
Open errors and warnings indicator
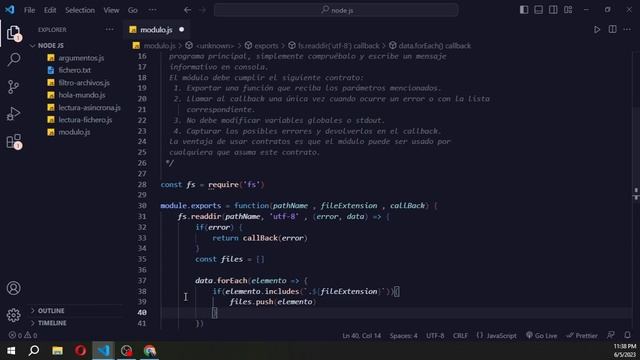tap(23, 335)
